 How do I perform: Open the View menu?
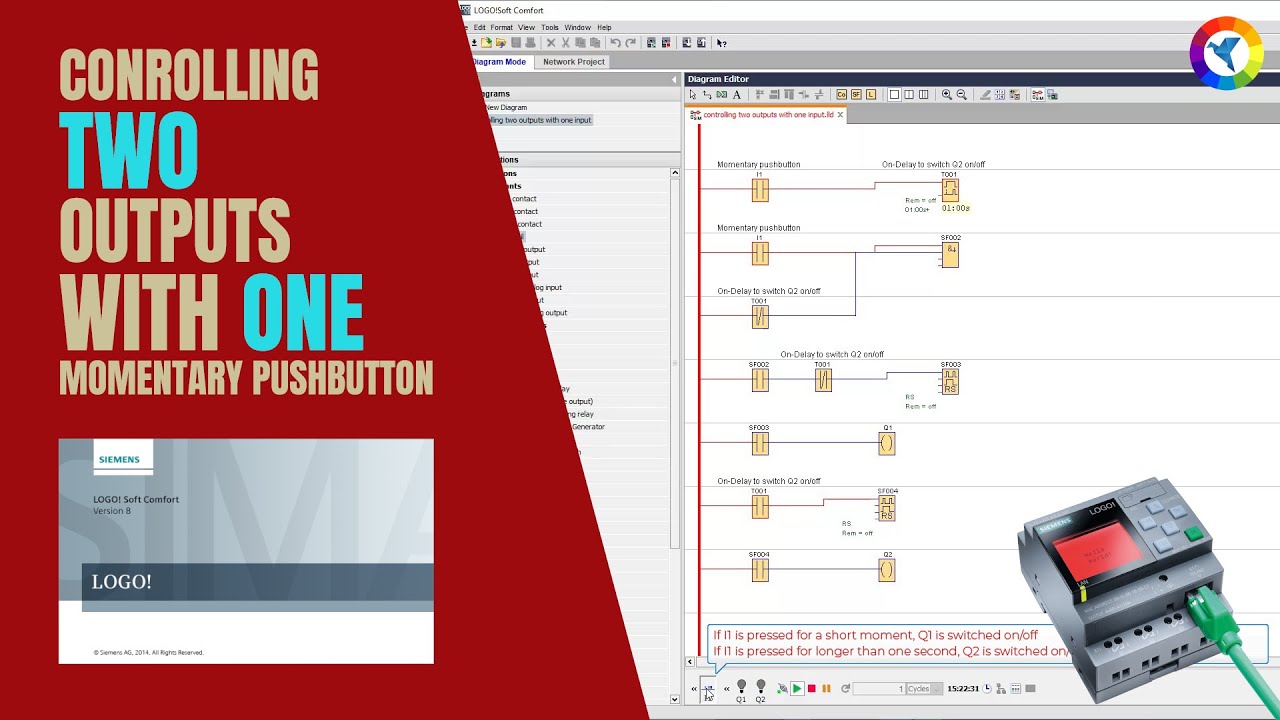coord(526,27)
